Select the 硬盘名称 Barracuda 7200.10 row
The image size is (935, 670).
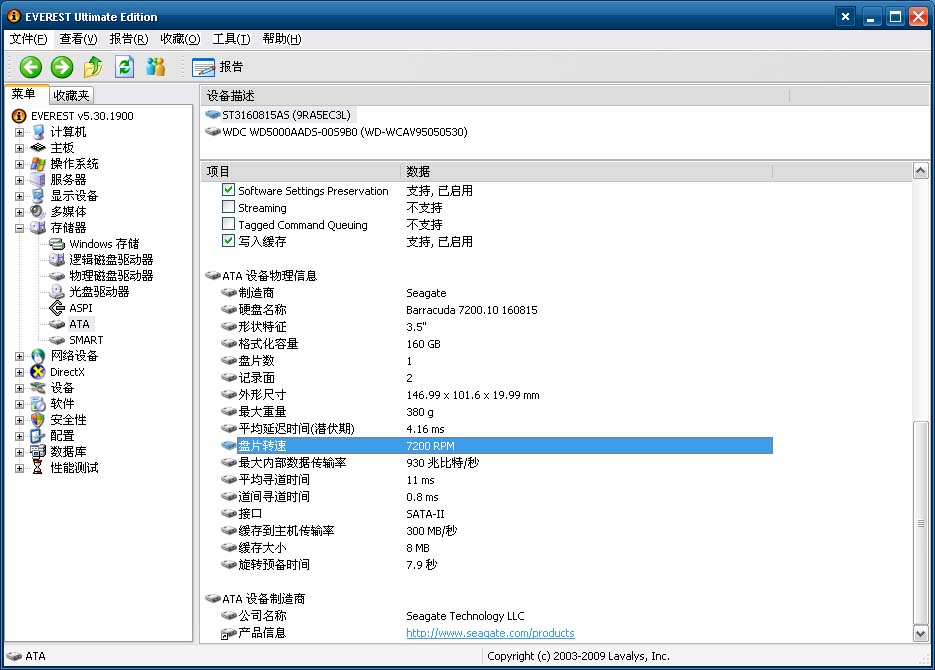pos(496,310)
